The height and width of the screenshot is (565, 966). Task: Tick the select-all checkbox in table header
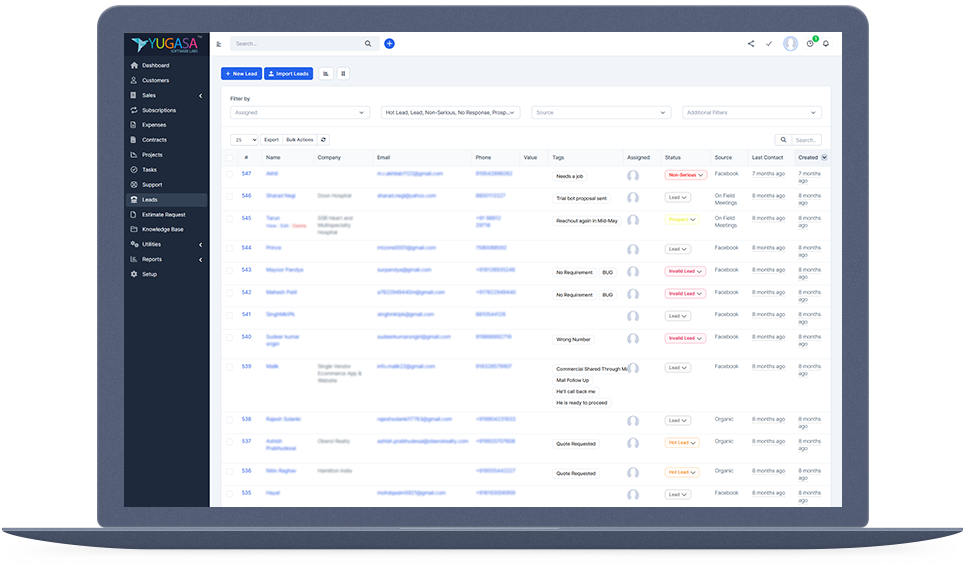[229, 158]
